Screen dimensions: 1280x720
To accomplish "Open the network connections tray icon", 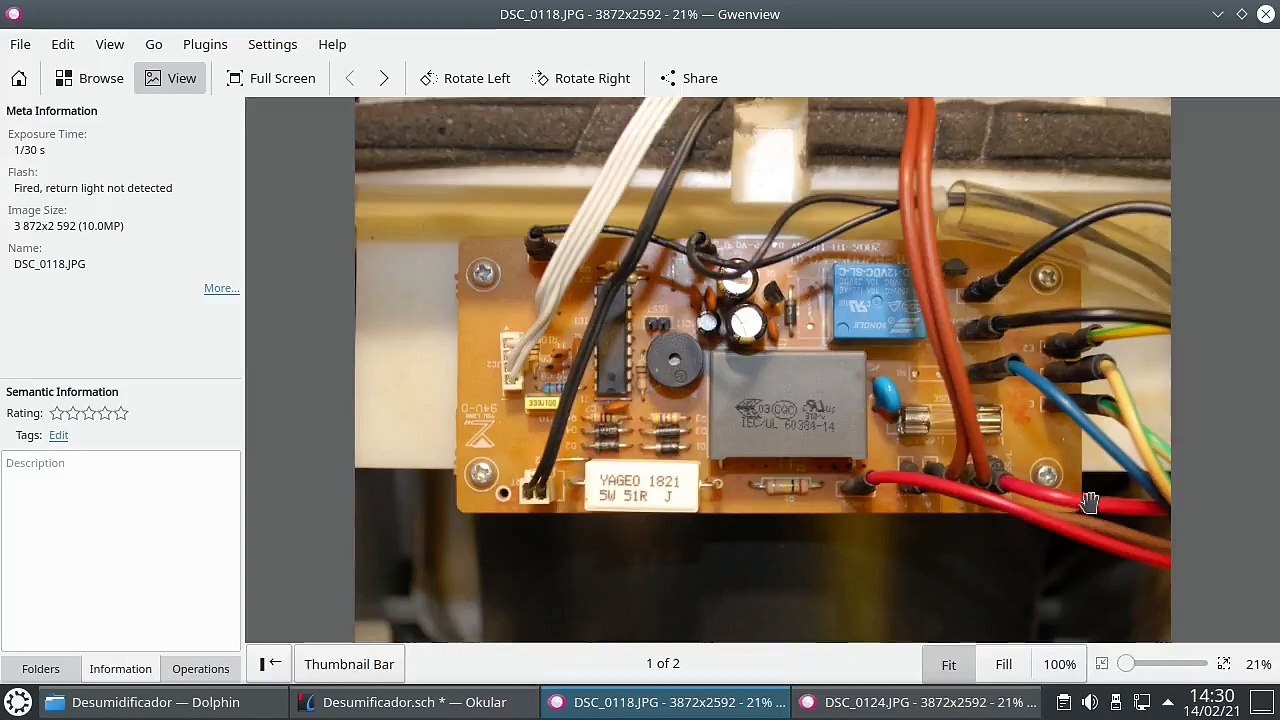I will [x=1142, y=702].
